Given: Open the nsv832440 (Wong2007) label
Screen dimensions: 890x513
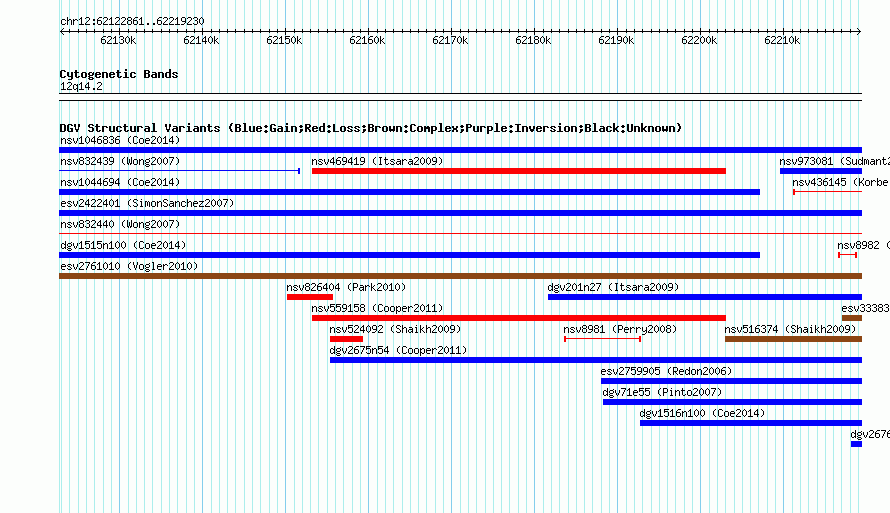Looking at the screenshot, I should tap(120, 224).
